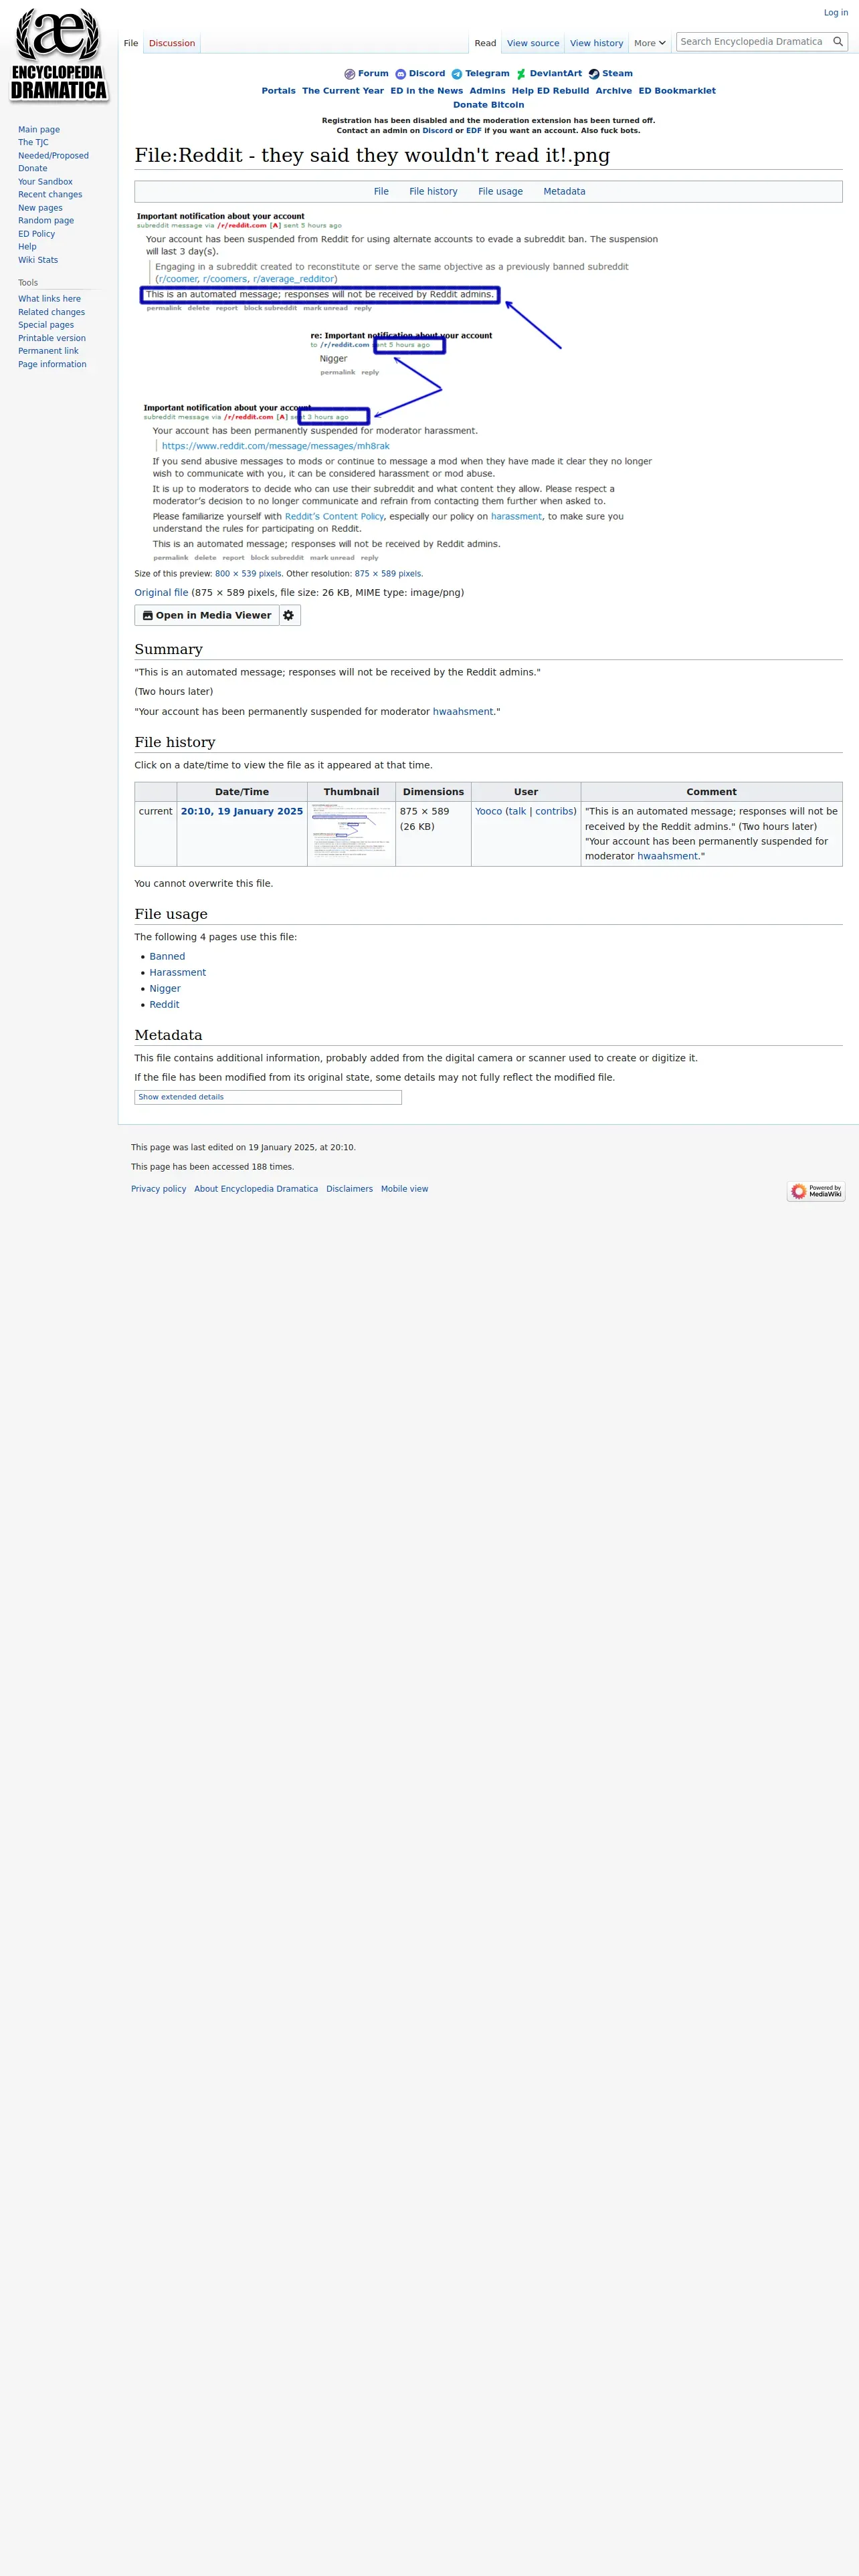
Task: Open the Banned page in file usage
Action: [x=167, y=957]
